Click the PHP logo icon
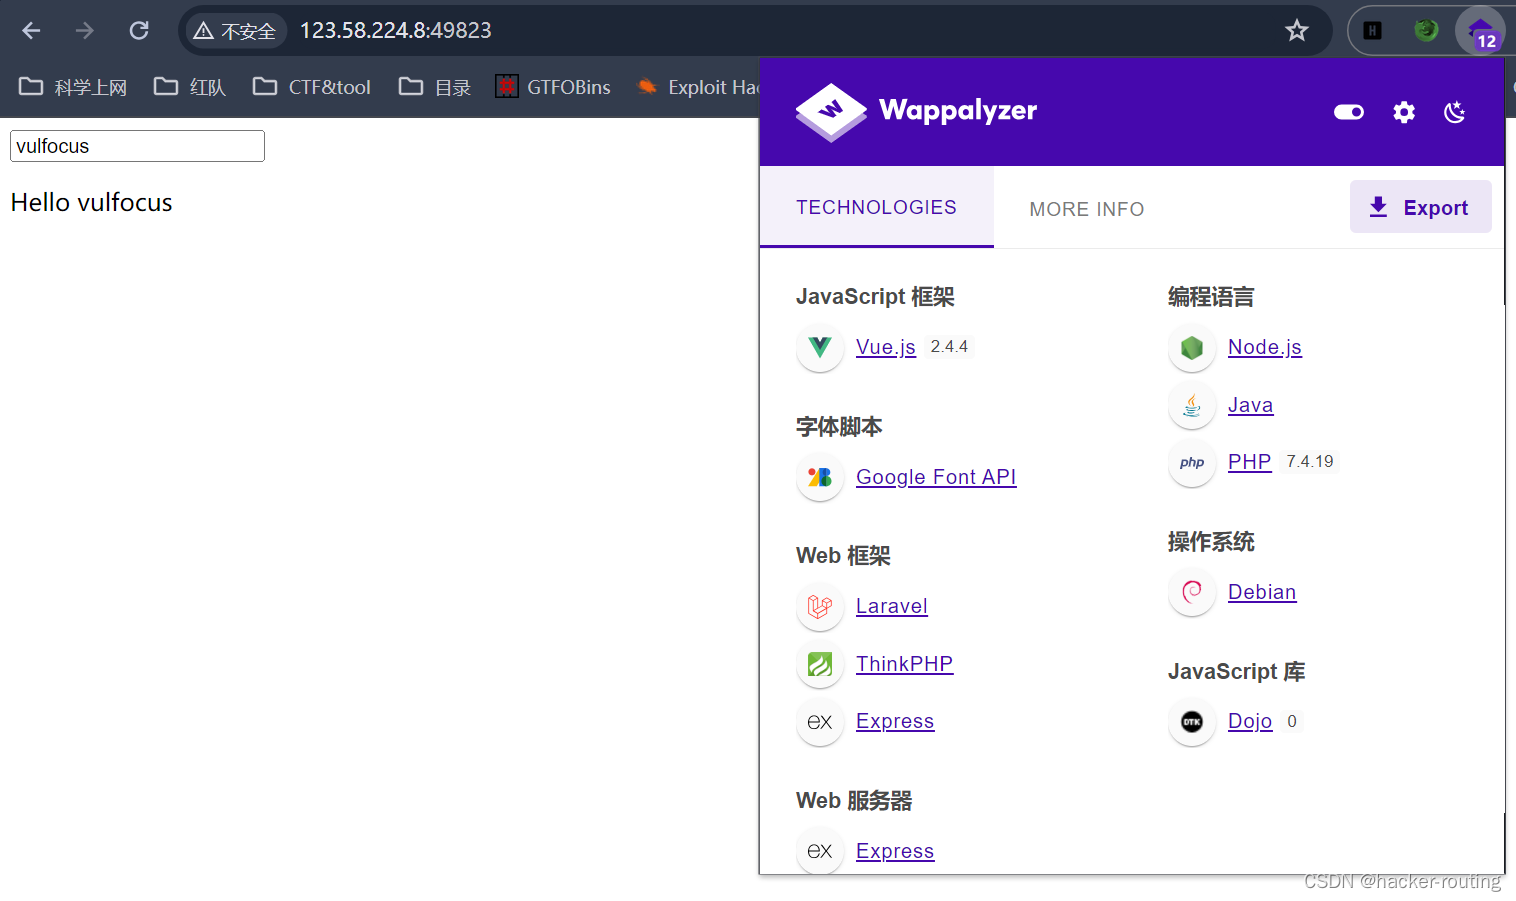The image size is (1516, 901). (1192, 462)
